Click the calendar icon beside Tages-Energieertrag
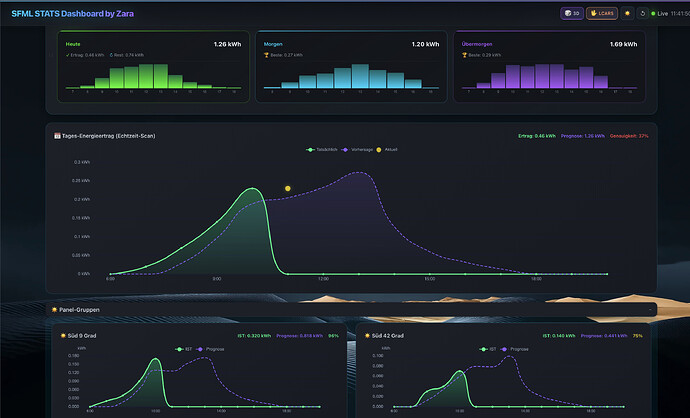The width and height of the screenshot is (690, 418). (57, 135)
